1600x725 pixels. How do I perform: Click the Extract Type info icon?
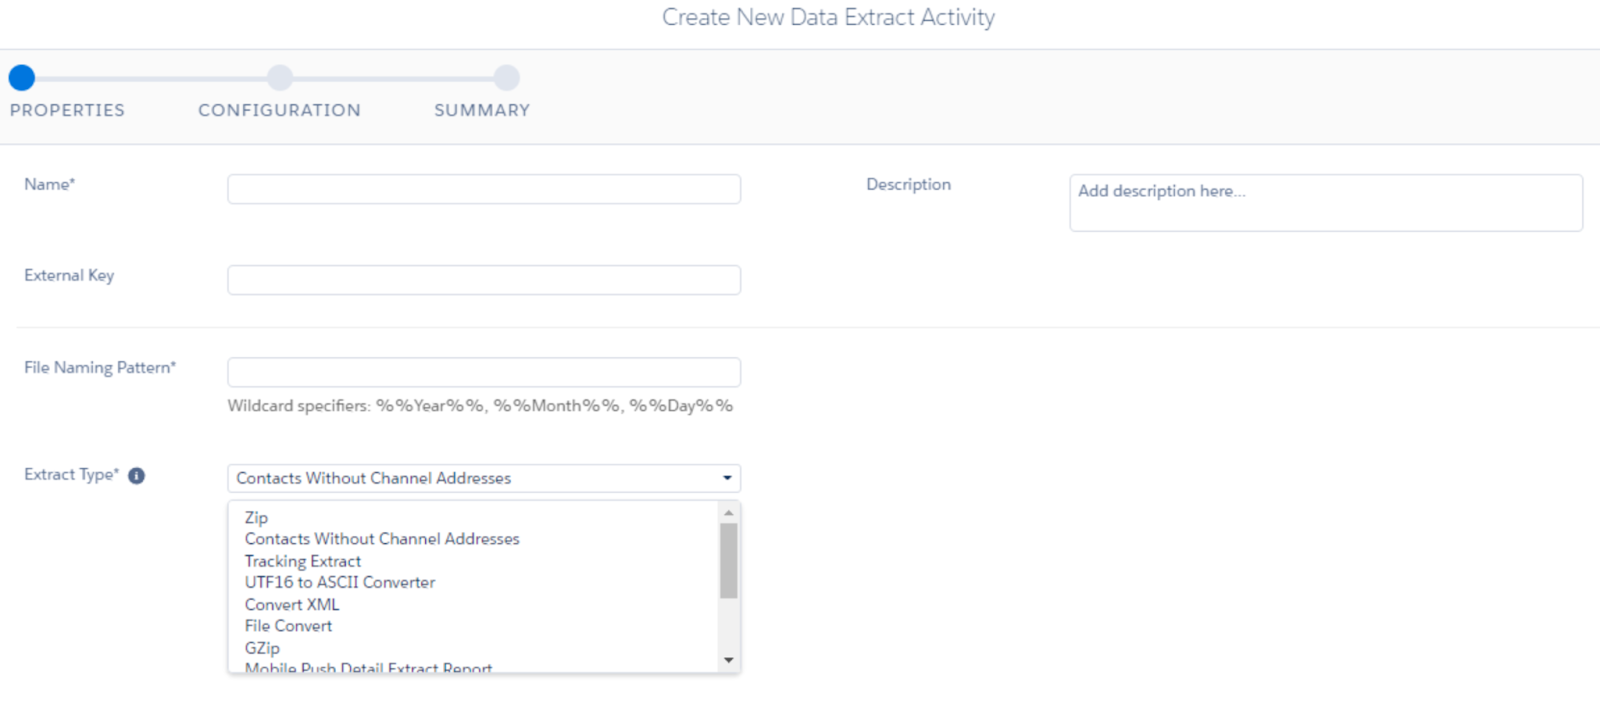[x=137, y=476]
